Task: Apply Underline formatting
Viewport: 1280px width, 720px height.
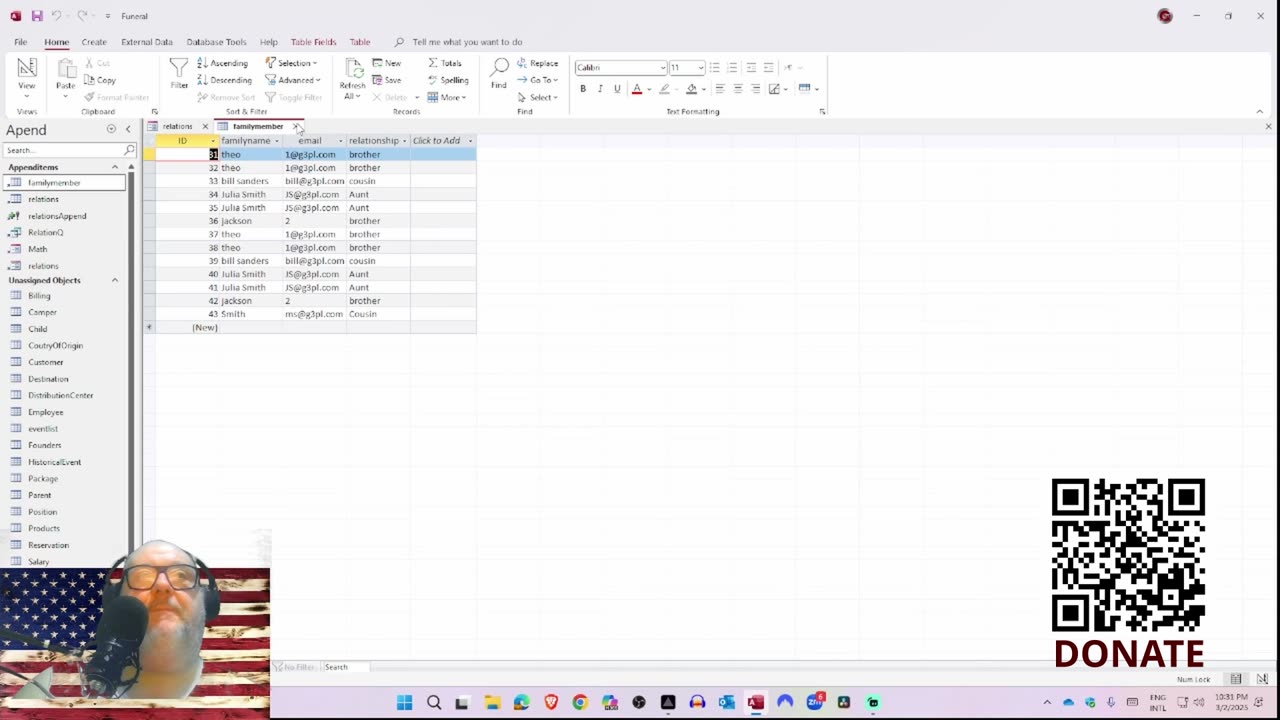Action: 617,89
